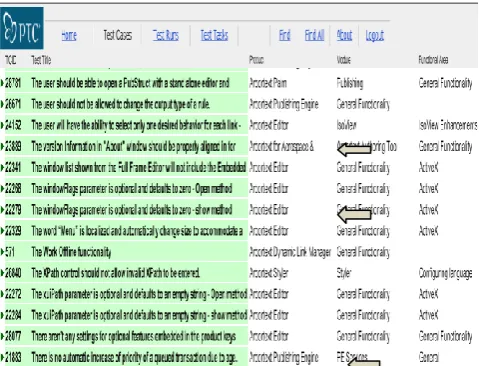479x366 pixels.
Task: Switch to the Test Cases tab
Action: click(118, 35)
